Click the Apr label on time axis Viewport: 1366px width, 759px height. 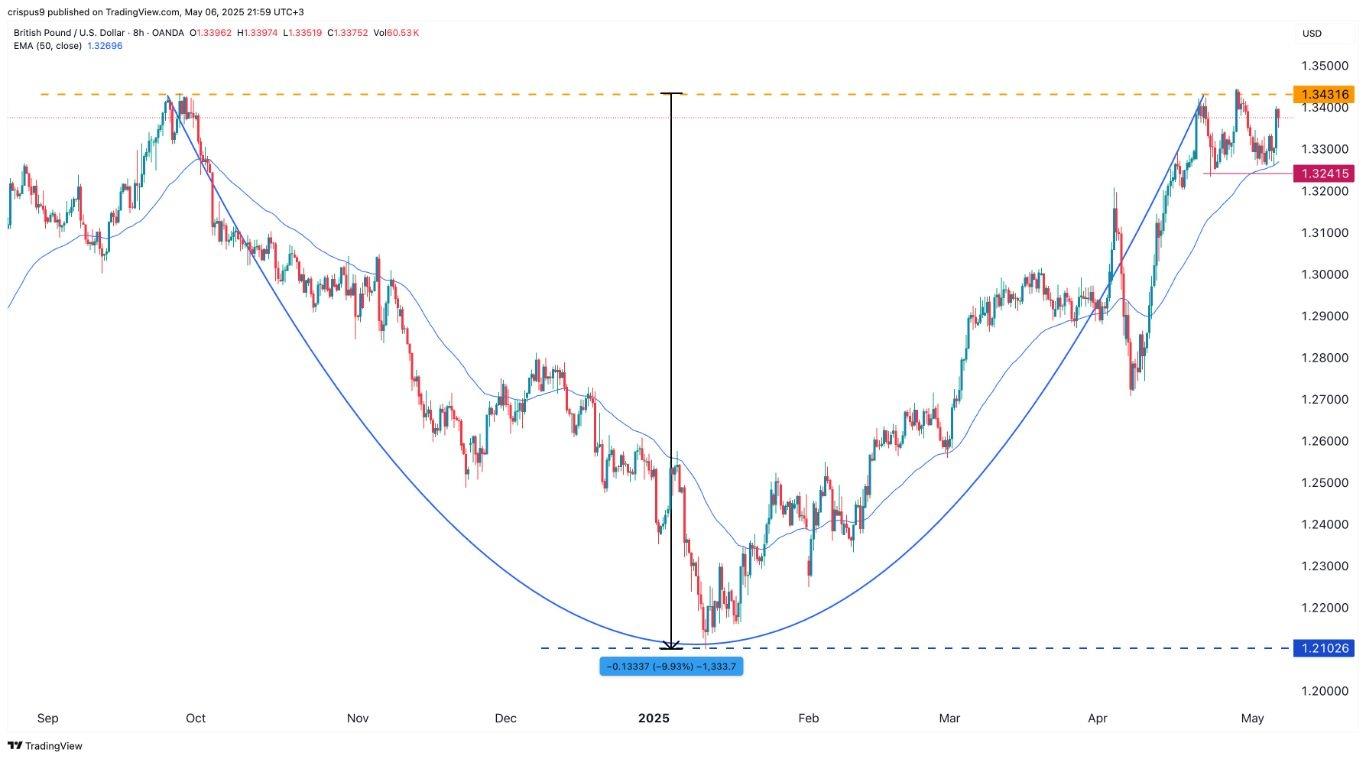point(1097,718)
